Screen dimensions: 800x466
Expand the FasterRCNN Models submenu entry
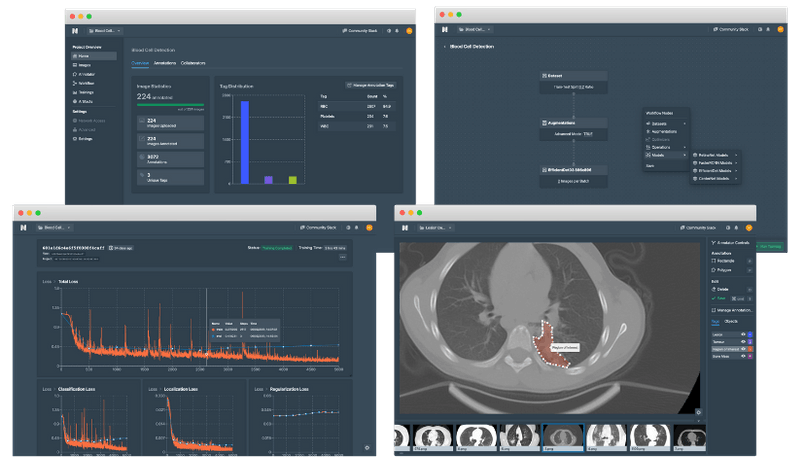715,163
